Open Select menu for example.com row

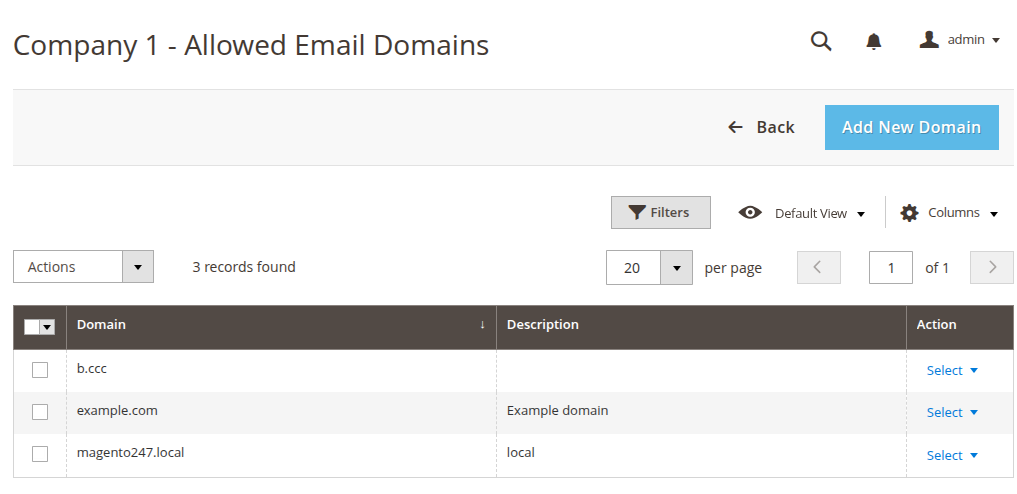(951, 412)
